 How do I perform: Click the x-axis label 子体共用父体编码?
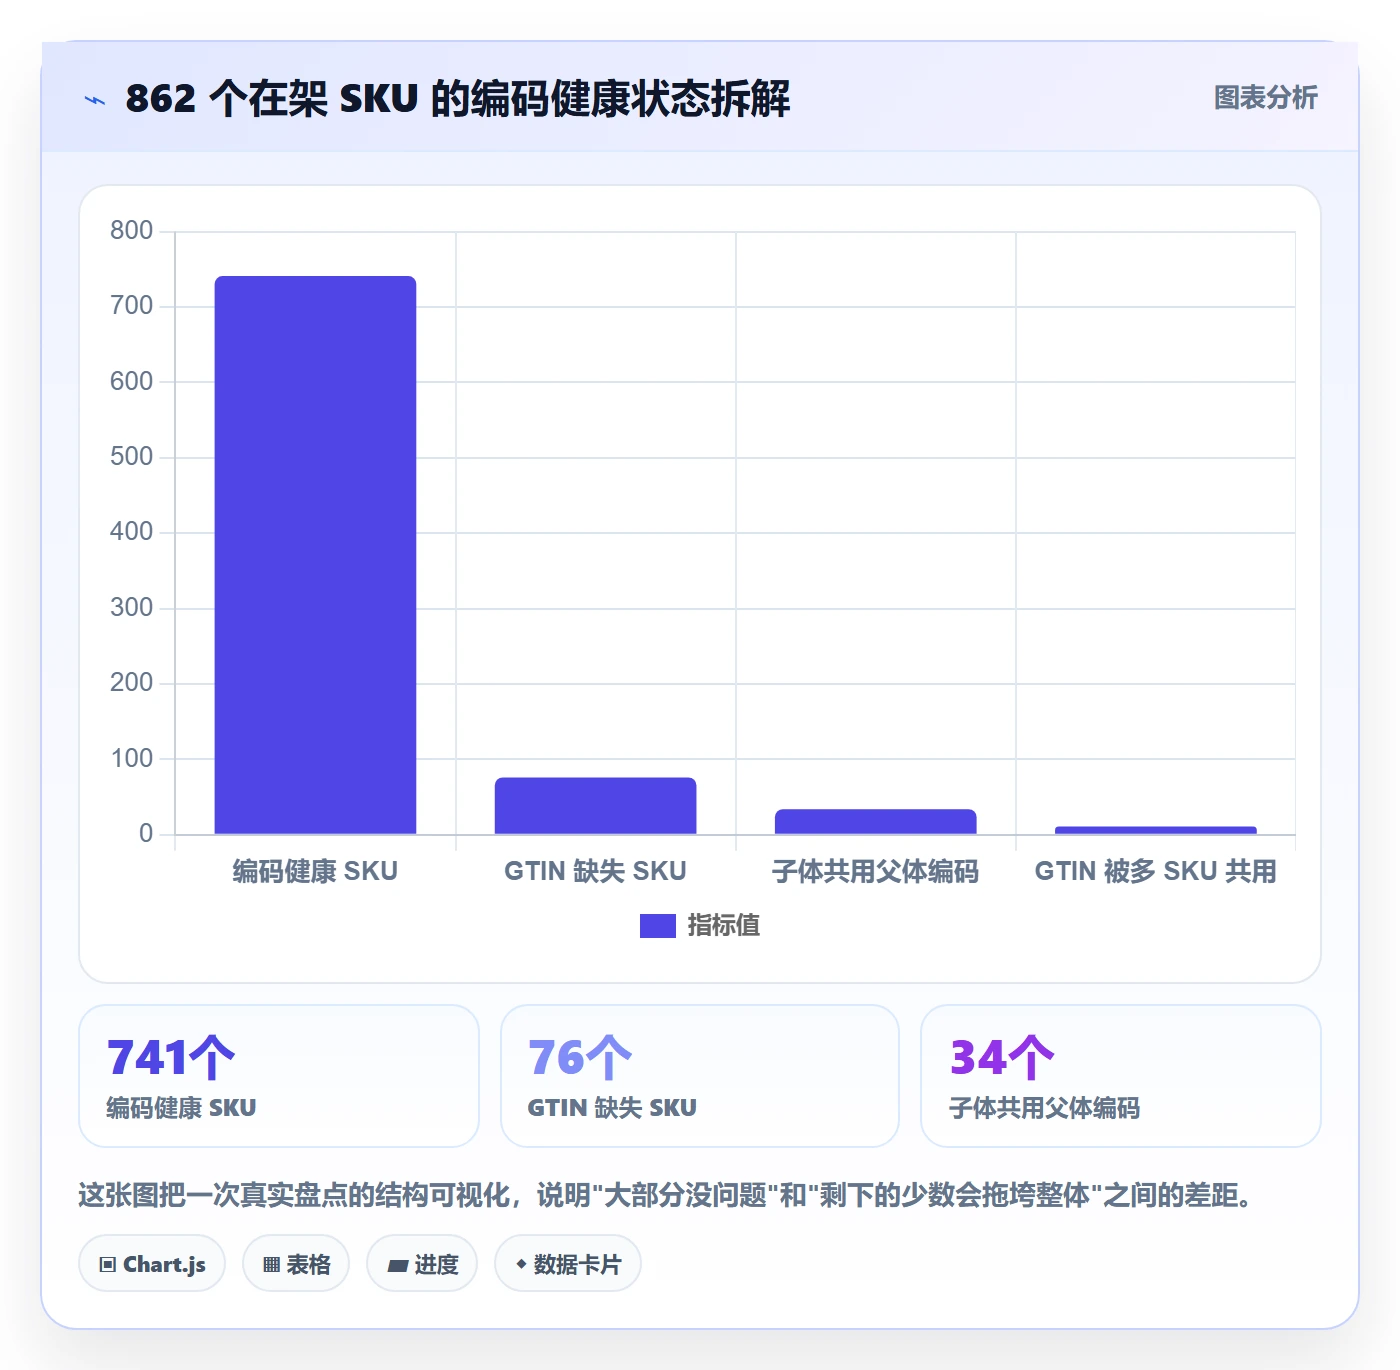point(875,872)
